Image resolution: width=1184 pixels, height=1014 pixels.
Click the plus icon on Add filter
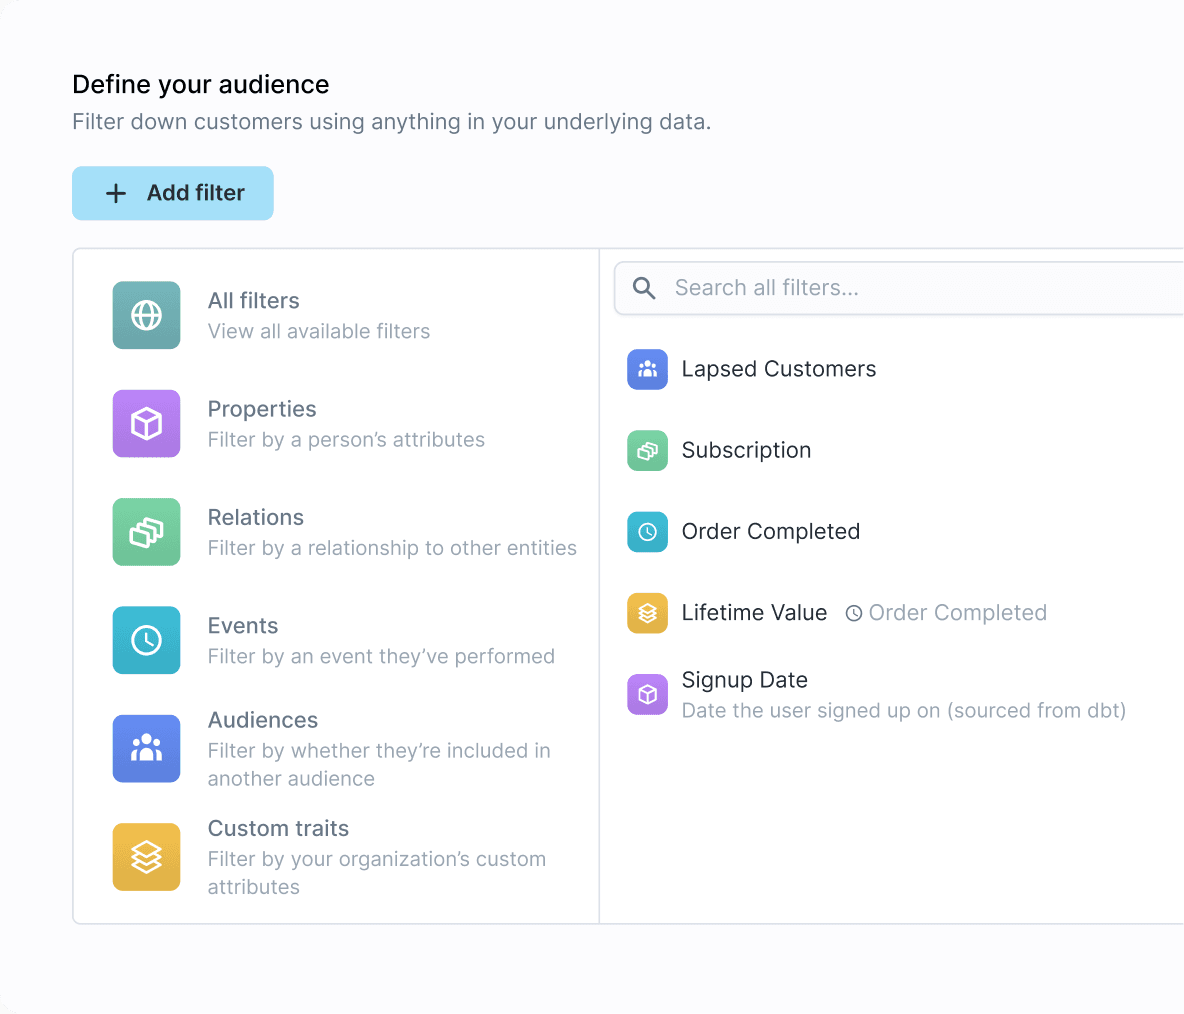pyautogui.click(x=116, y=193)
